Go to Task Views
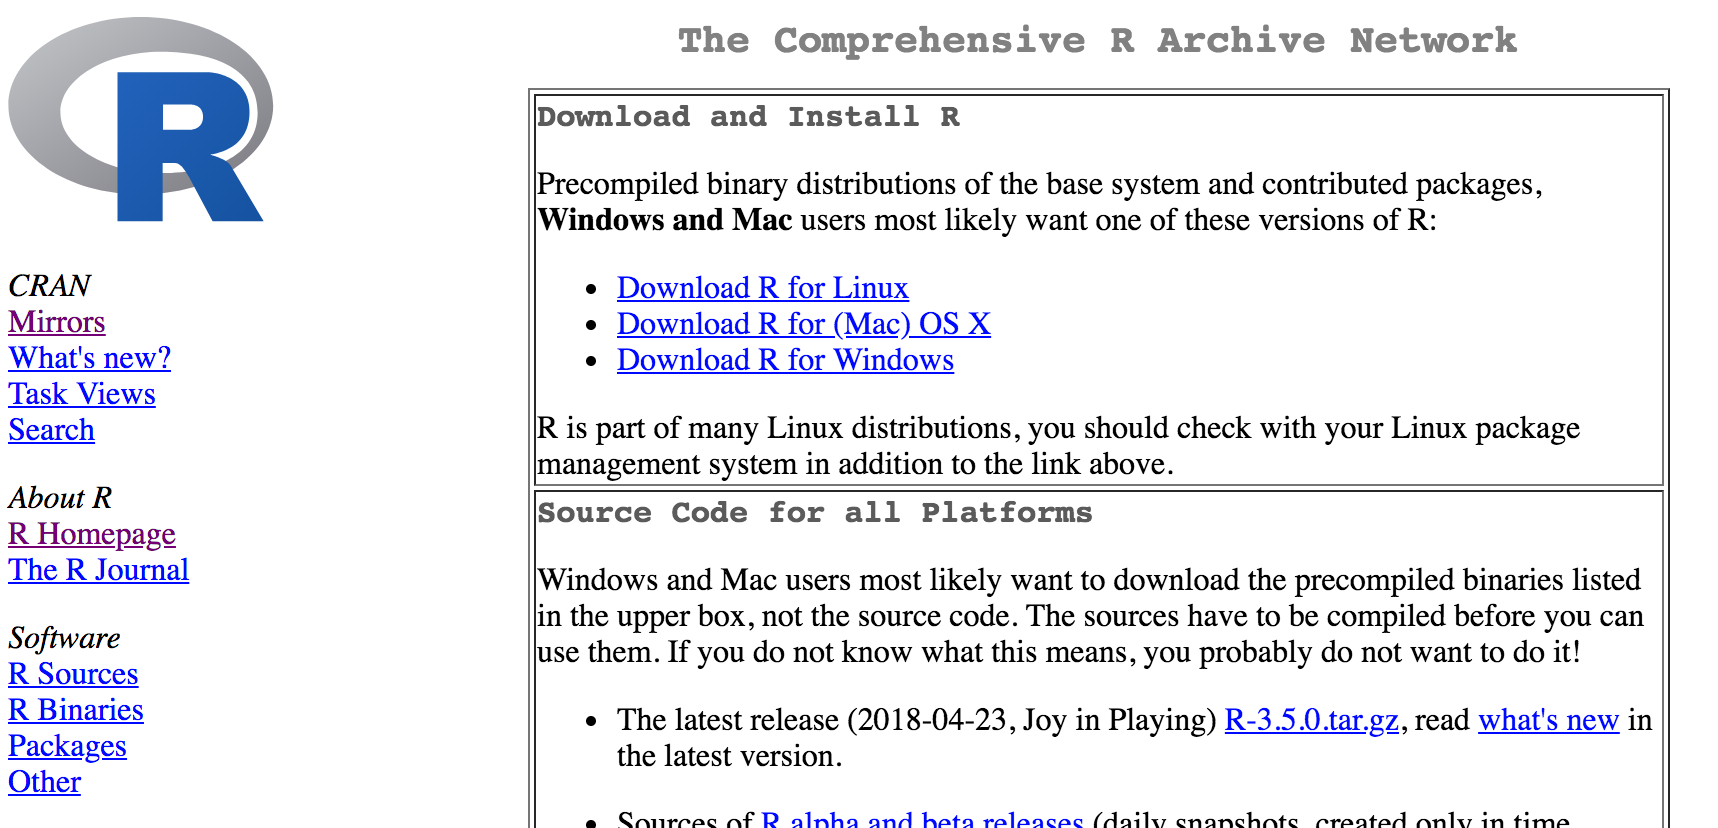The height and width of the screenshot is (828, 1718). tap(82, 394)
